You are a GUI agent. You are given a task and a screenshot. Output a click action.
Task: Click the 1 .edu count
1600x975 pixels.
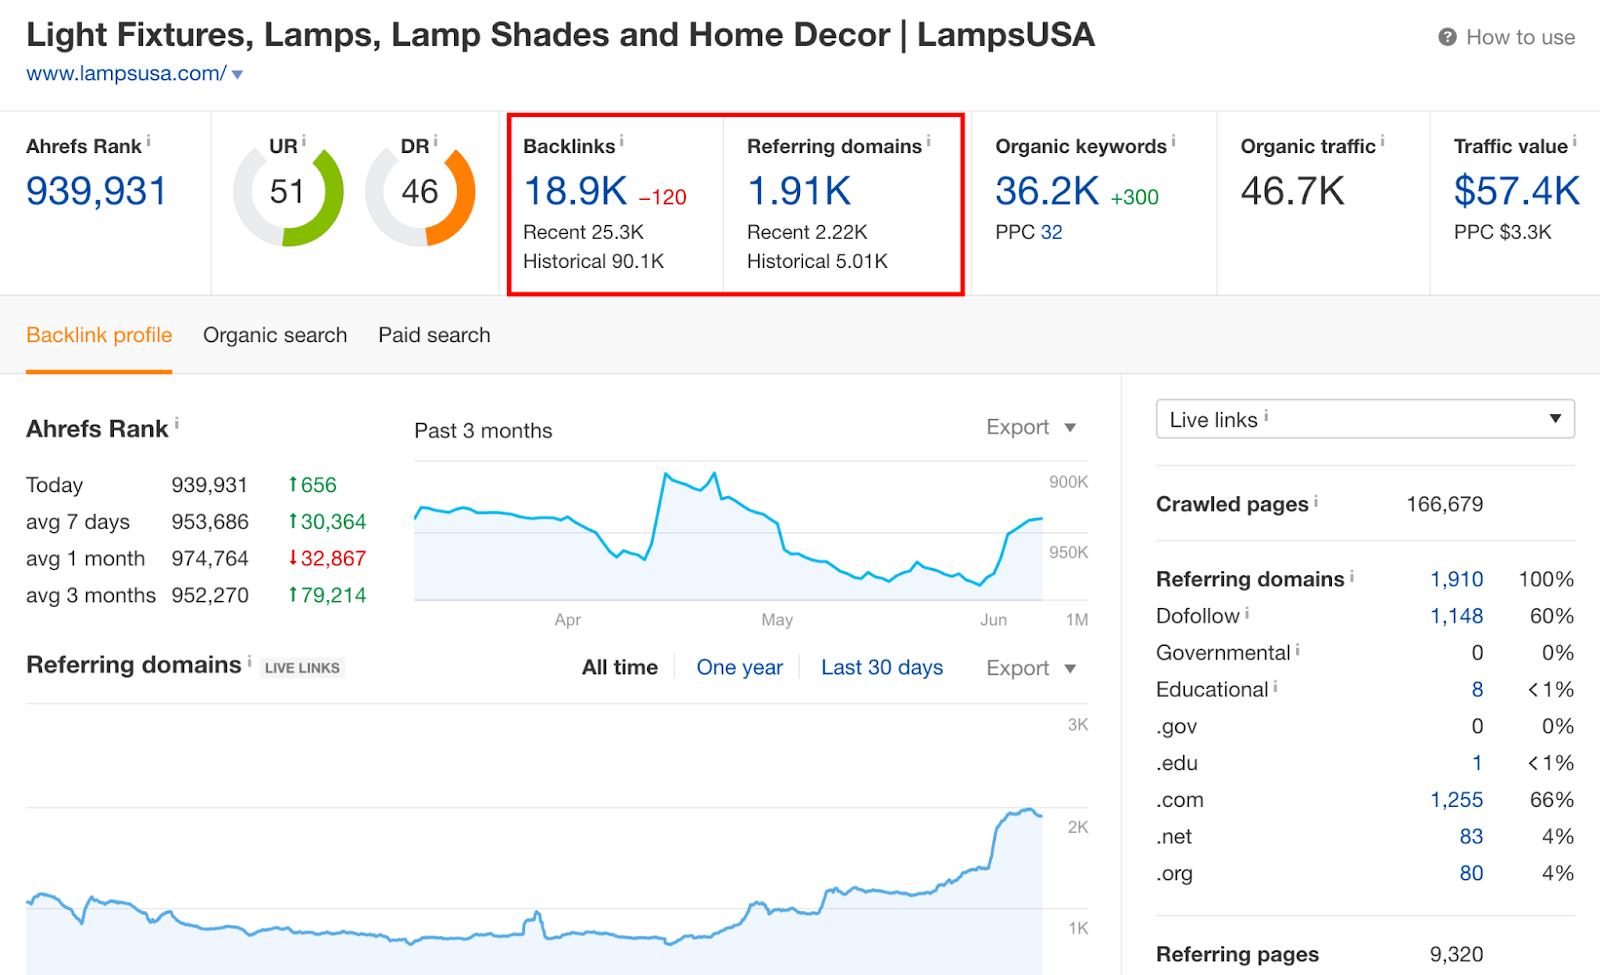tap(1477, 763)
